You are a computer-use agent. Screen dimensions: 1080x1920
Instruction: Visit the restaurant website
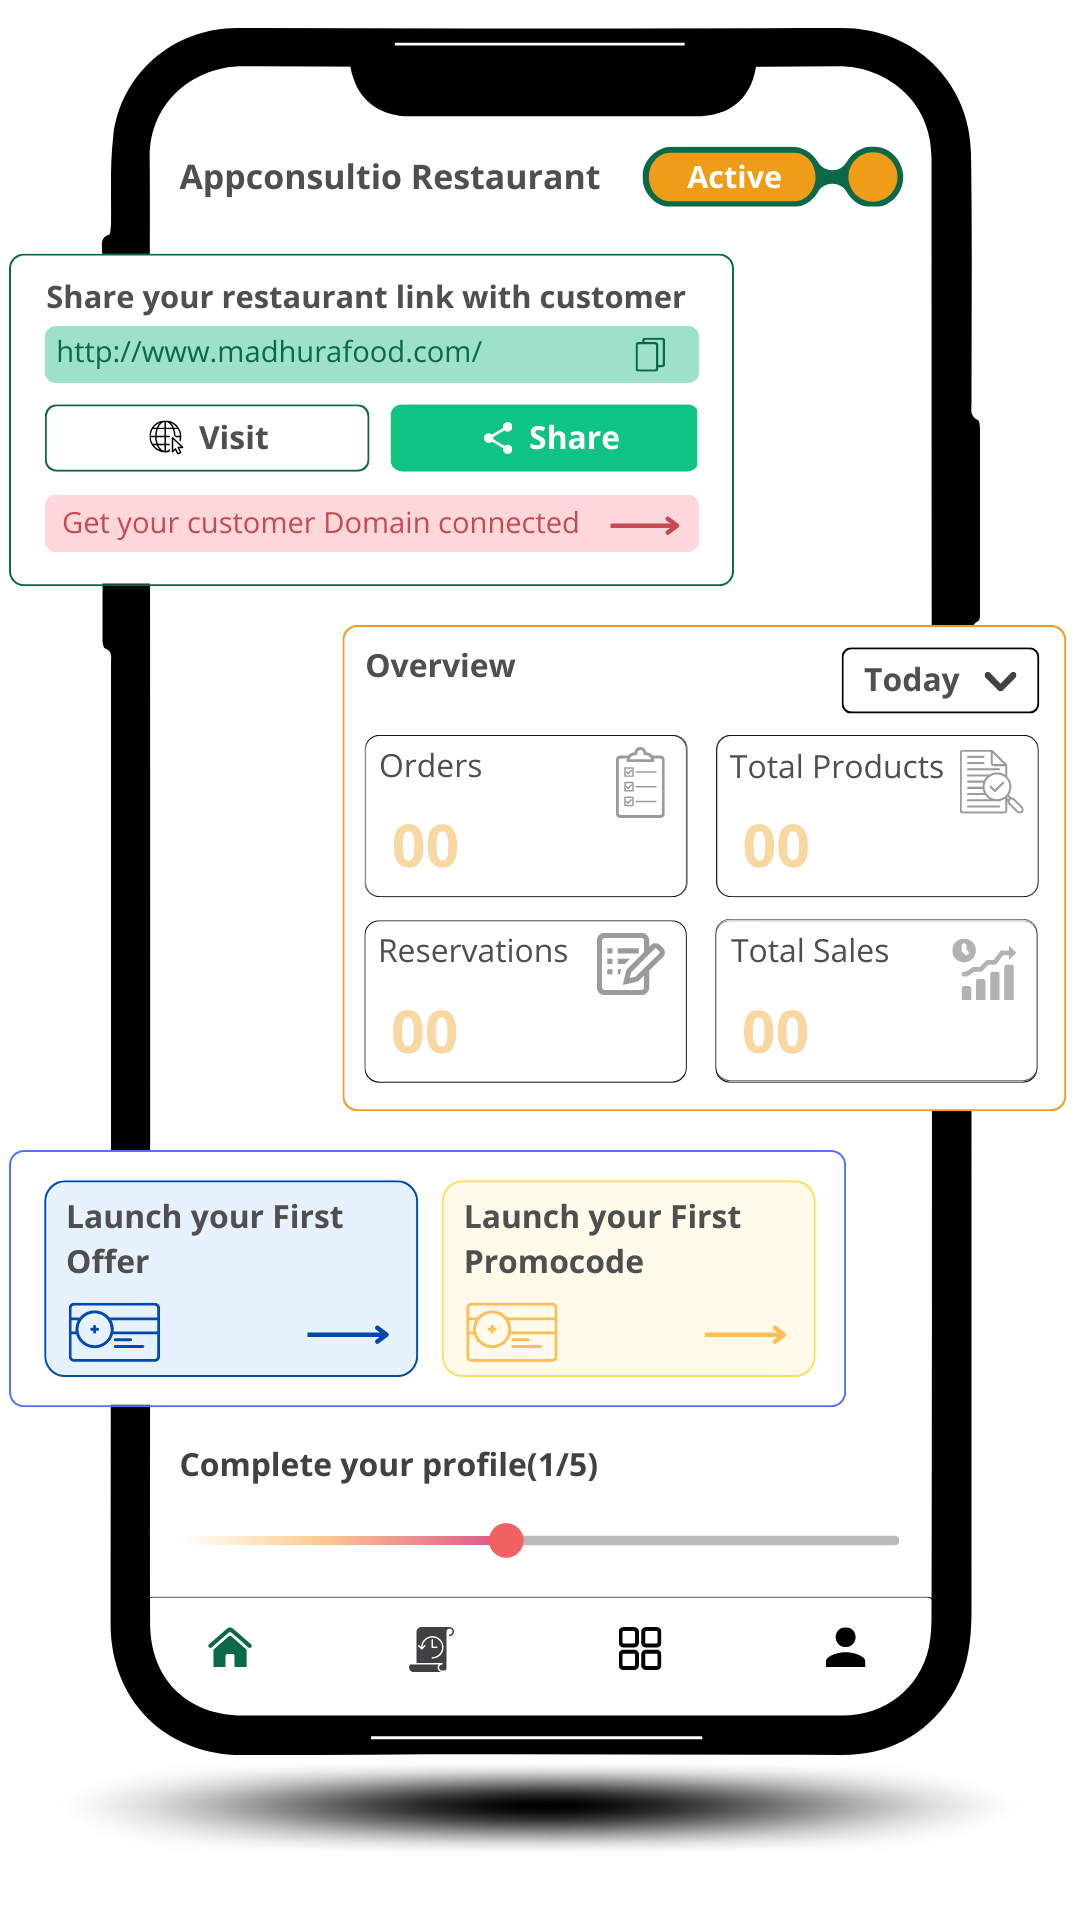[207, 438]
